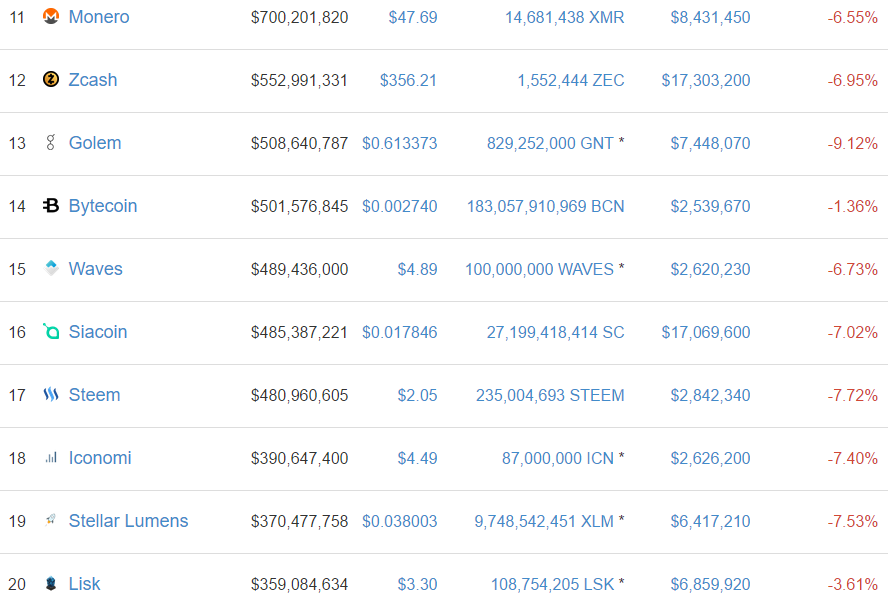Open the Bytecoin coin page link
The width and height of the screenshot is (888, 608).
click(x=103, y=206)
